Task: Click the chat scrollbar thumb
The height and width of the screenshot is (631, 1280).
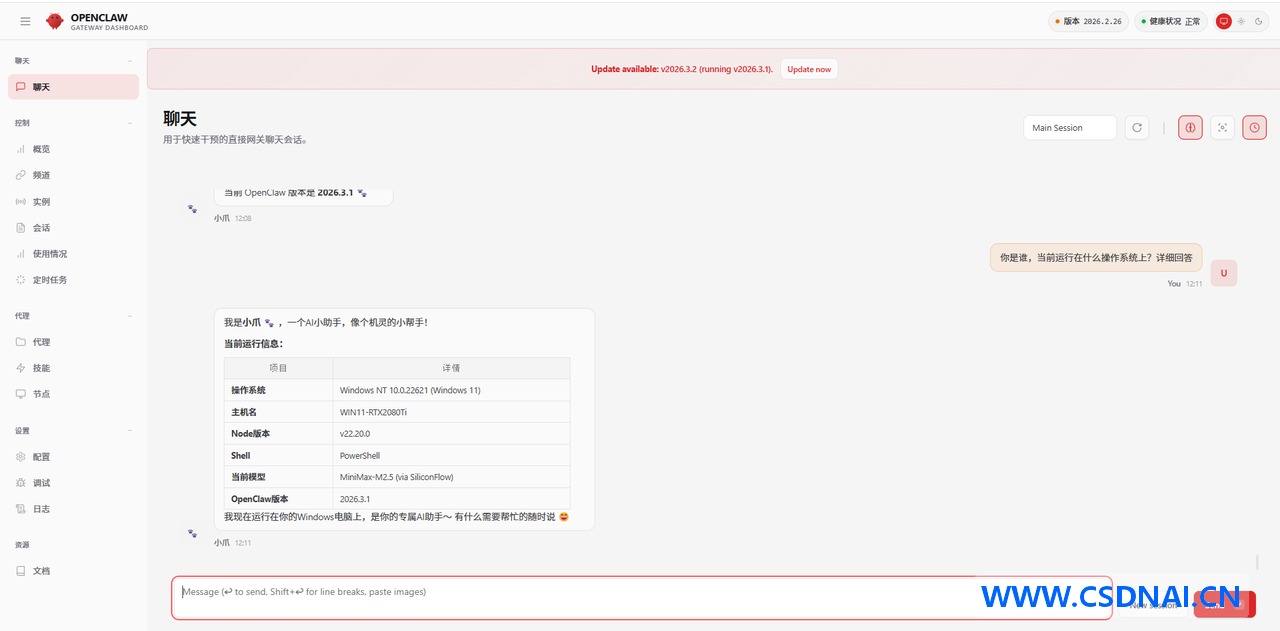Action: click(1257, 562)
